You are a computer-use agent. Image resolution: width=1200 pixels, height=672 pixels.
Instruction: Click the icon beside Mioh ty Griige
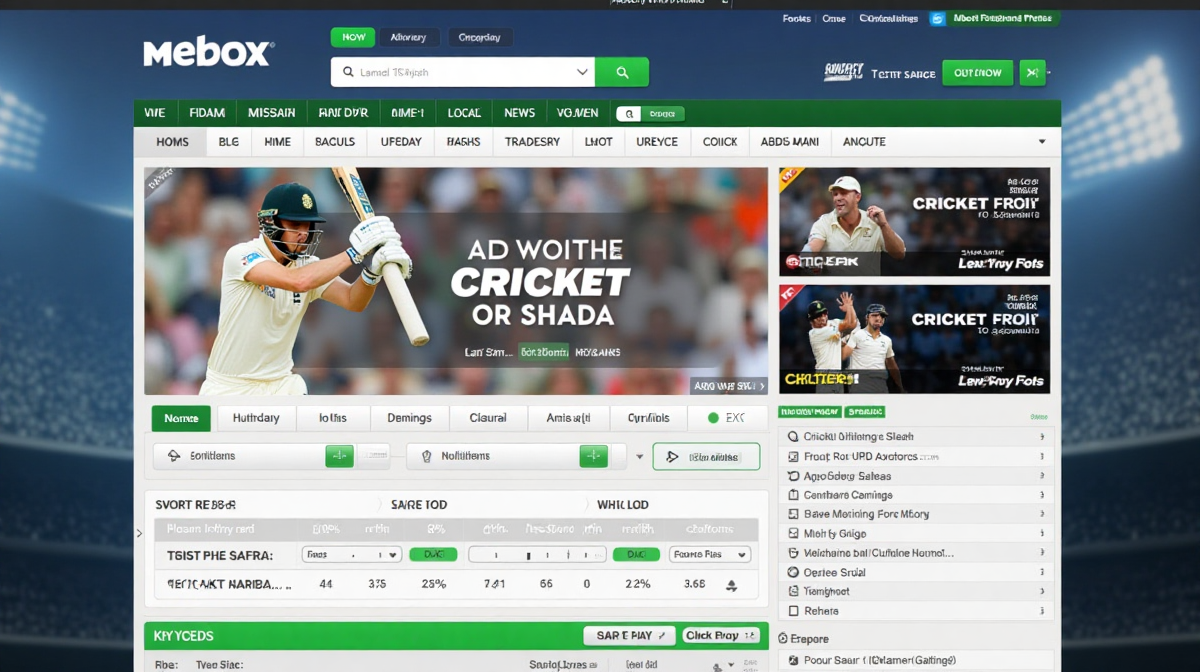pyautogui.click(x=793, y=534)
